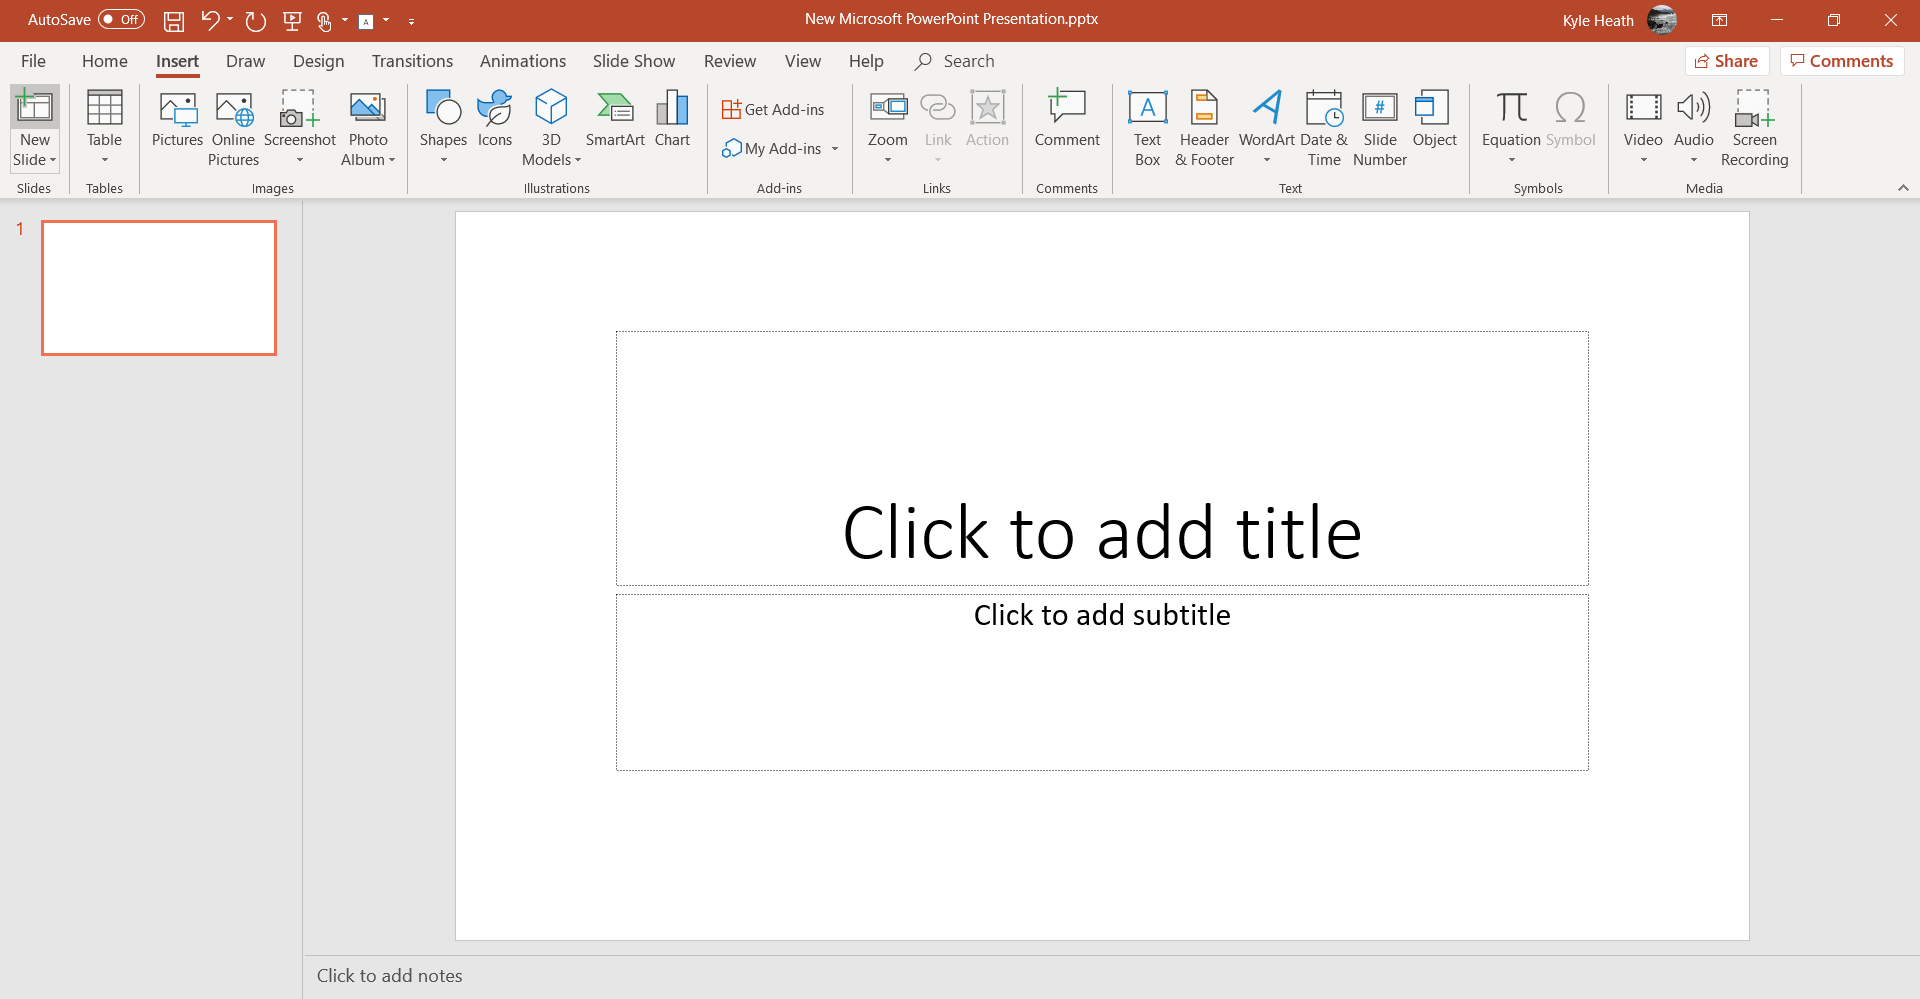The image size is (1920, 999).
Task: Insert a 3D Model
Action: [x=550, y=125]
